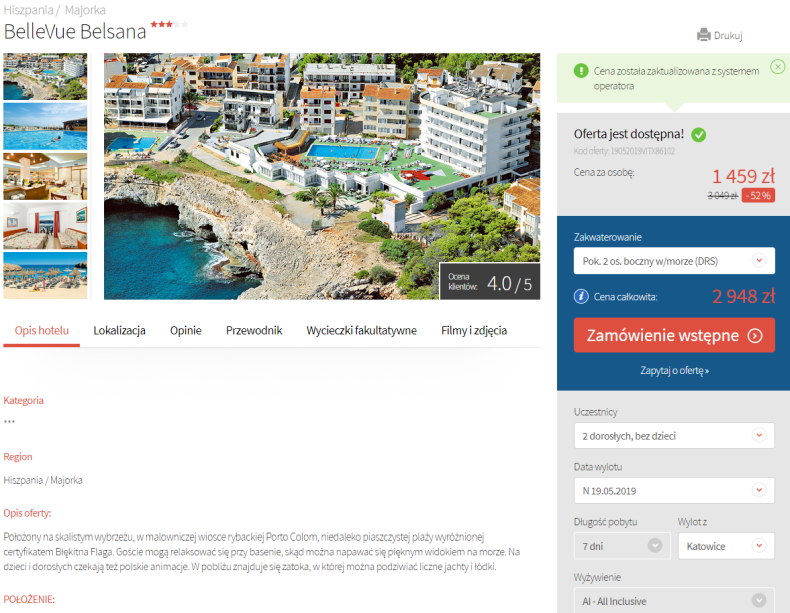Switch to the Lokalizacja tab

pos(119,330)
